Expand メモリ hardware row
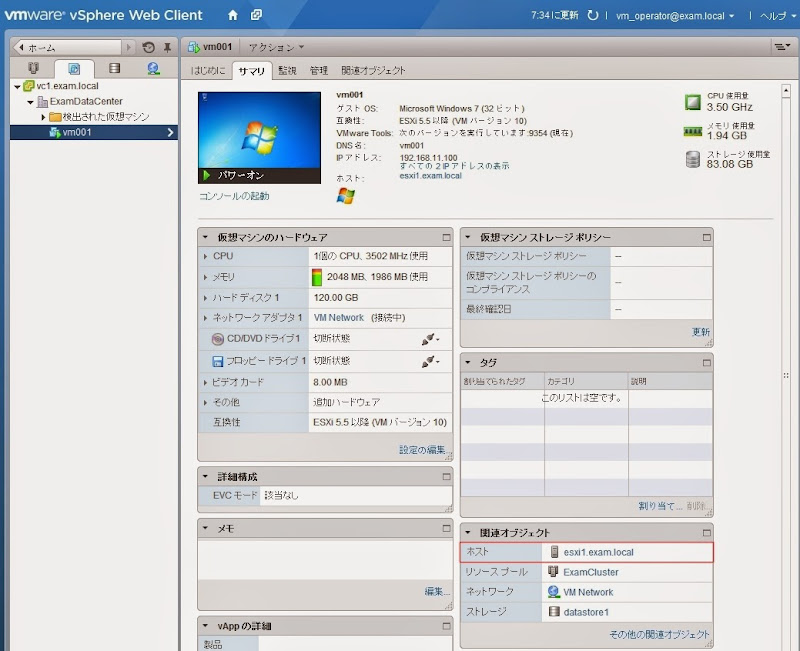The image size is (800, 651). tap(205, 277)
